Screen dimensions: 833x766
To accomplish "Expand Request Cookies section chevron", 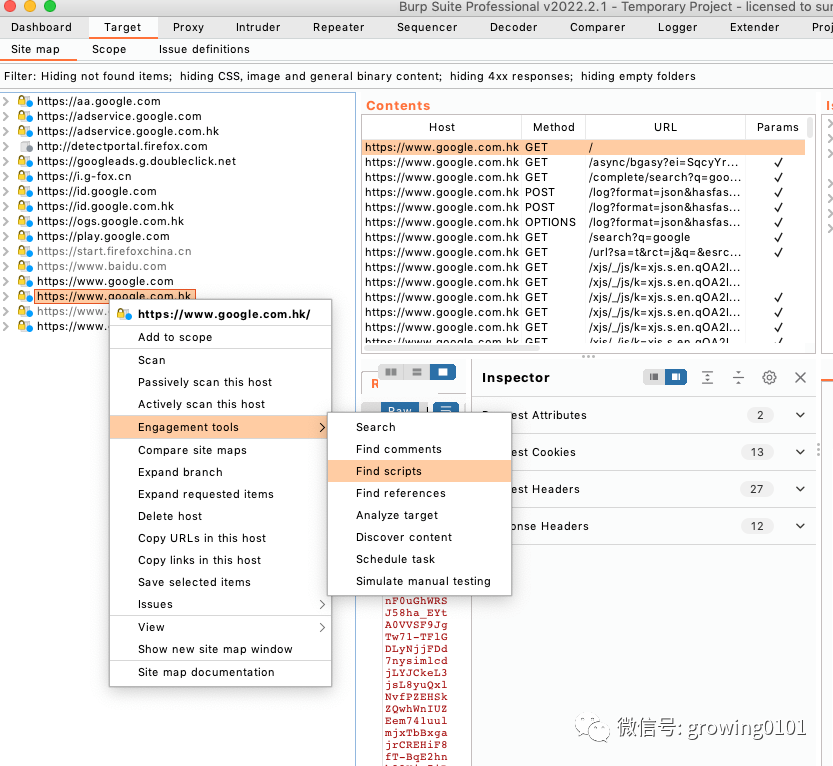I will (x=800, y=452).
